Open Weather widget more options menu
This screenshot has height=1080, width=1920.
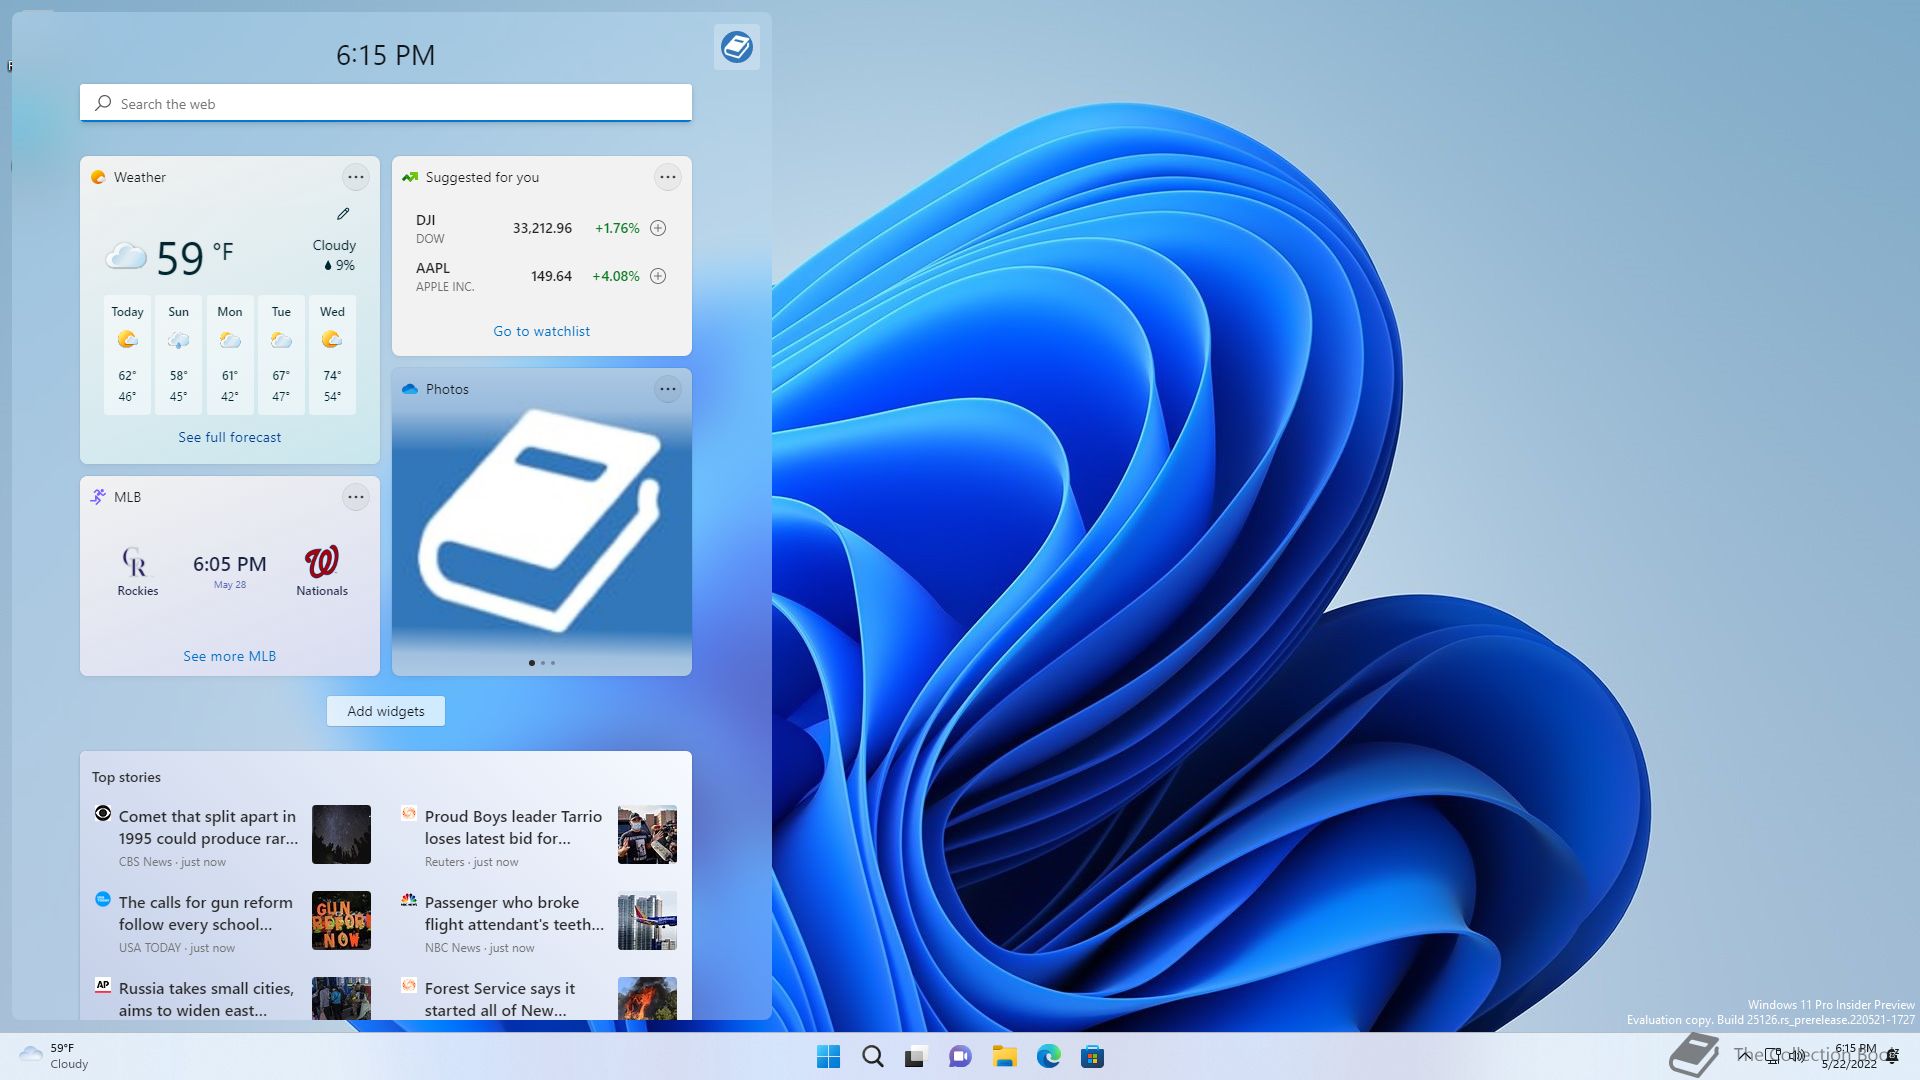point(355,177)
